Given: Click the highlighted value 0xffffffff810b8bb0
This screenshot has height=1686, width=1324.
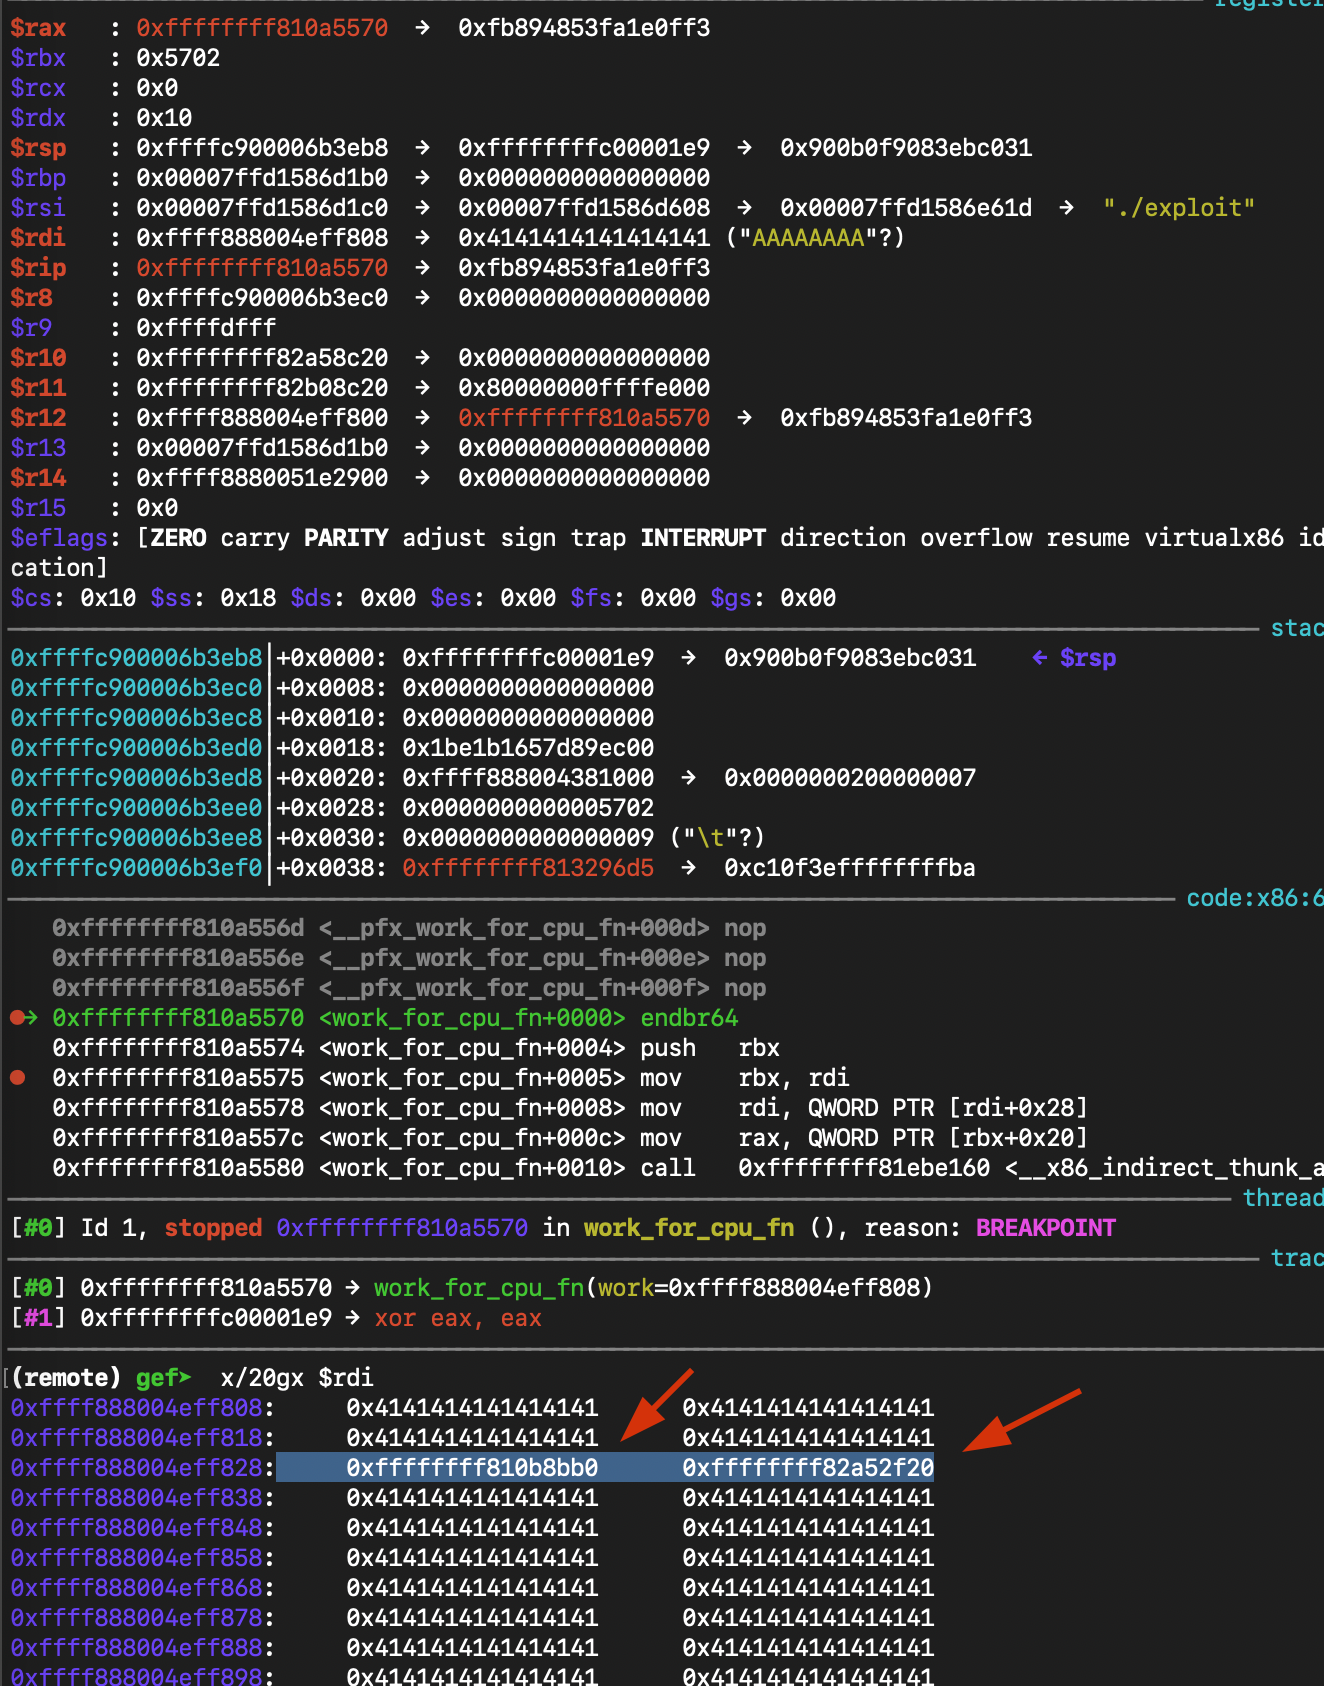Looking at the screenshot, I should [472, 1468].
